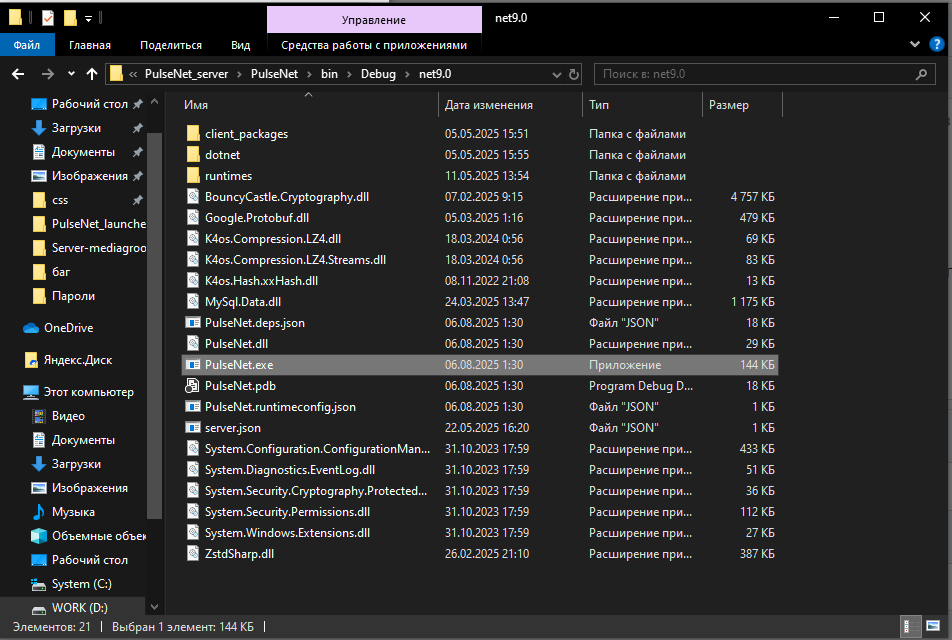The width and height of the screenshot is (952, 640).
Task: Refresh the net9.0 folder view
Action: pyautogui.click(x=574, y=74)
